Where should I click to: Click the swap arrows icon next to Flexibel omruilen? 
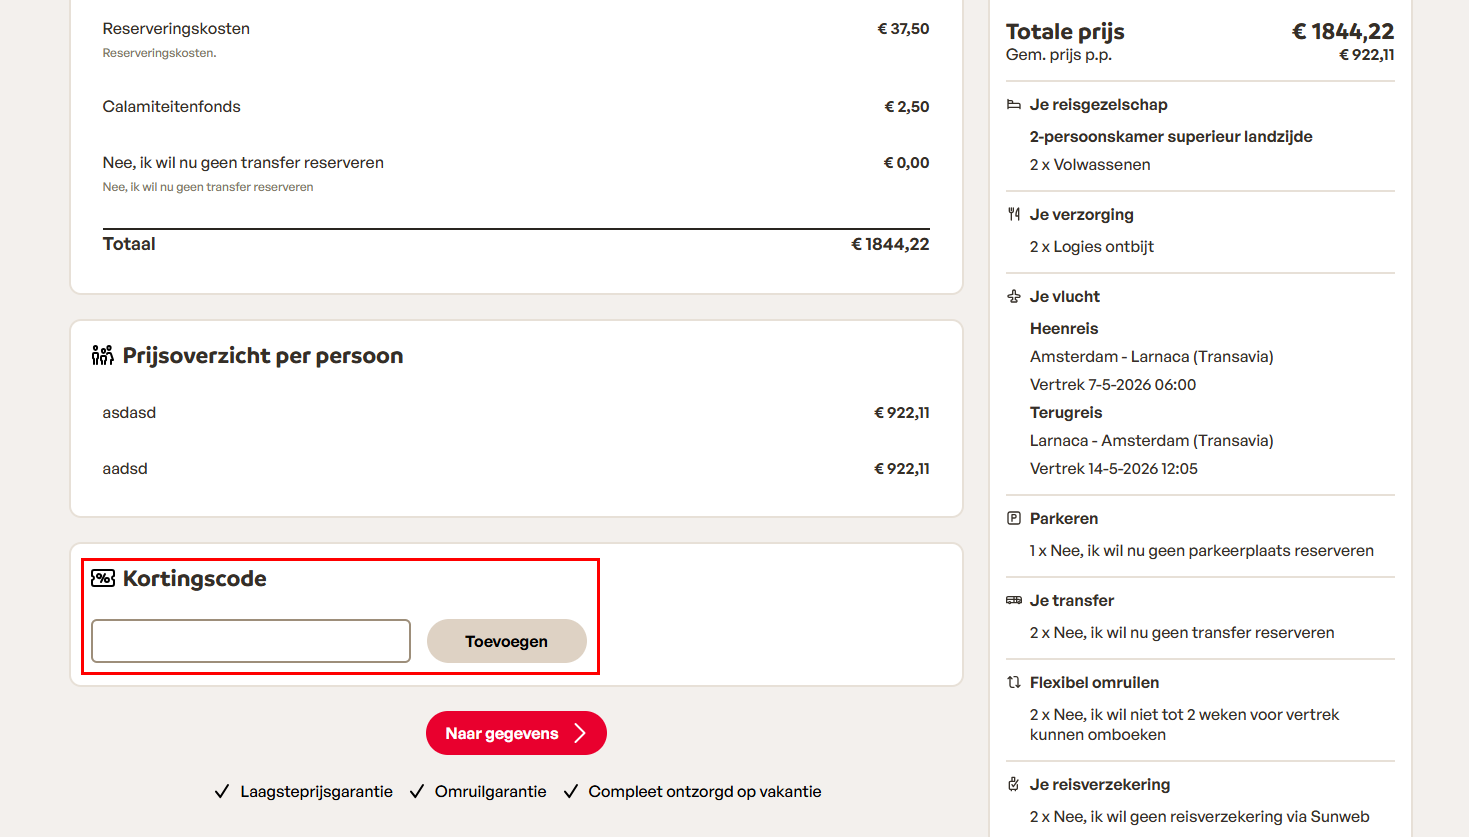pyautogui.click(x=1013, y=682)
